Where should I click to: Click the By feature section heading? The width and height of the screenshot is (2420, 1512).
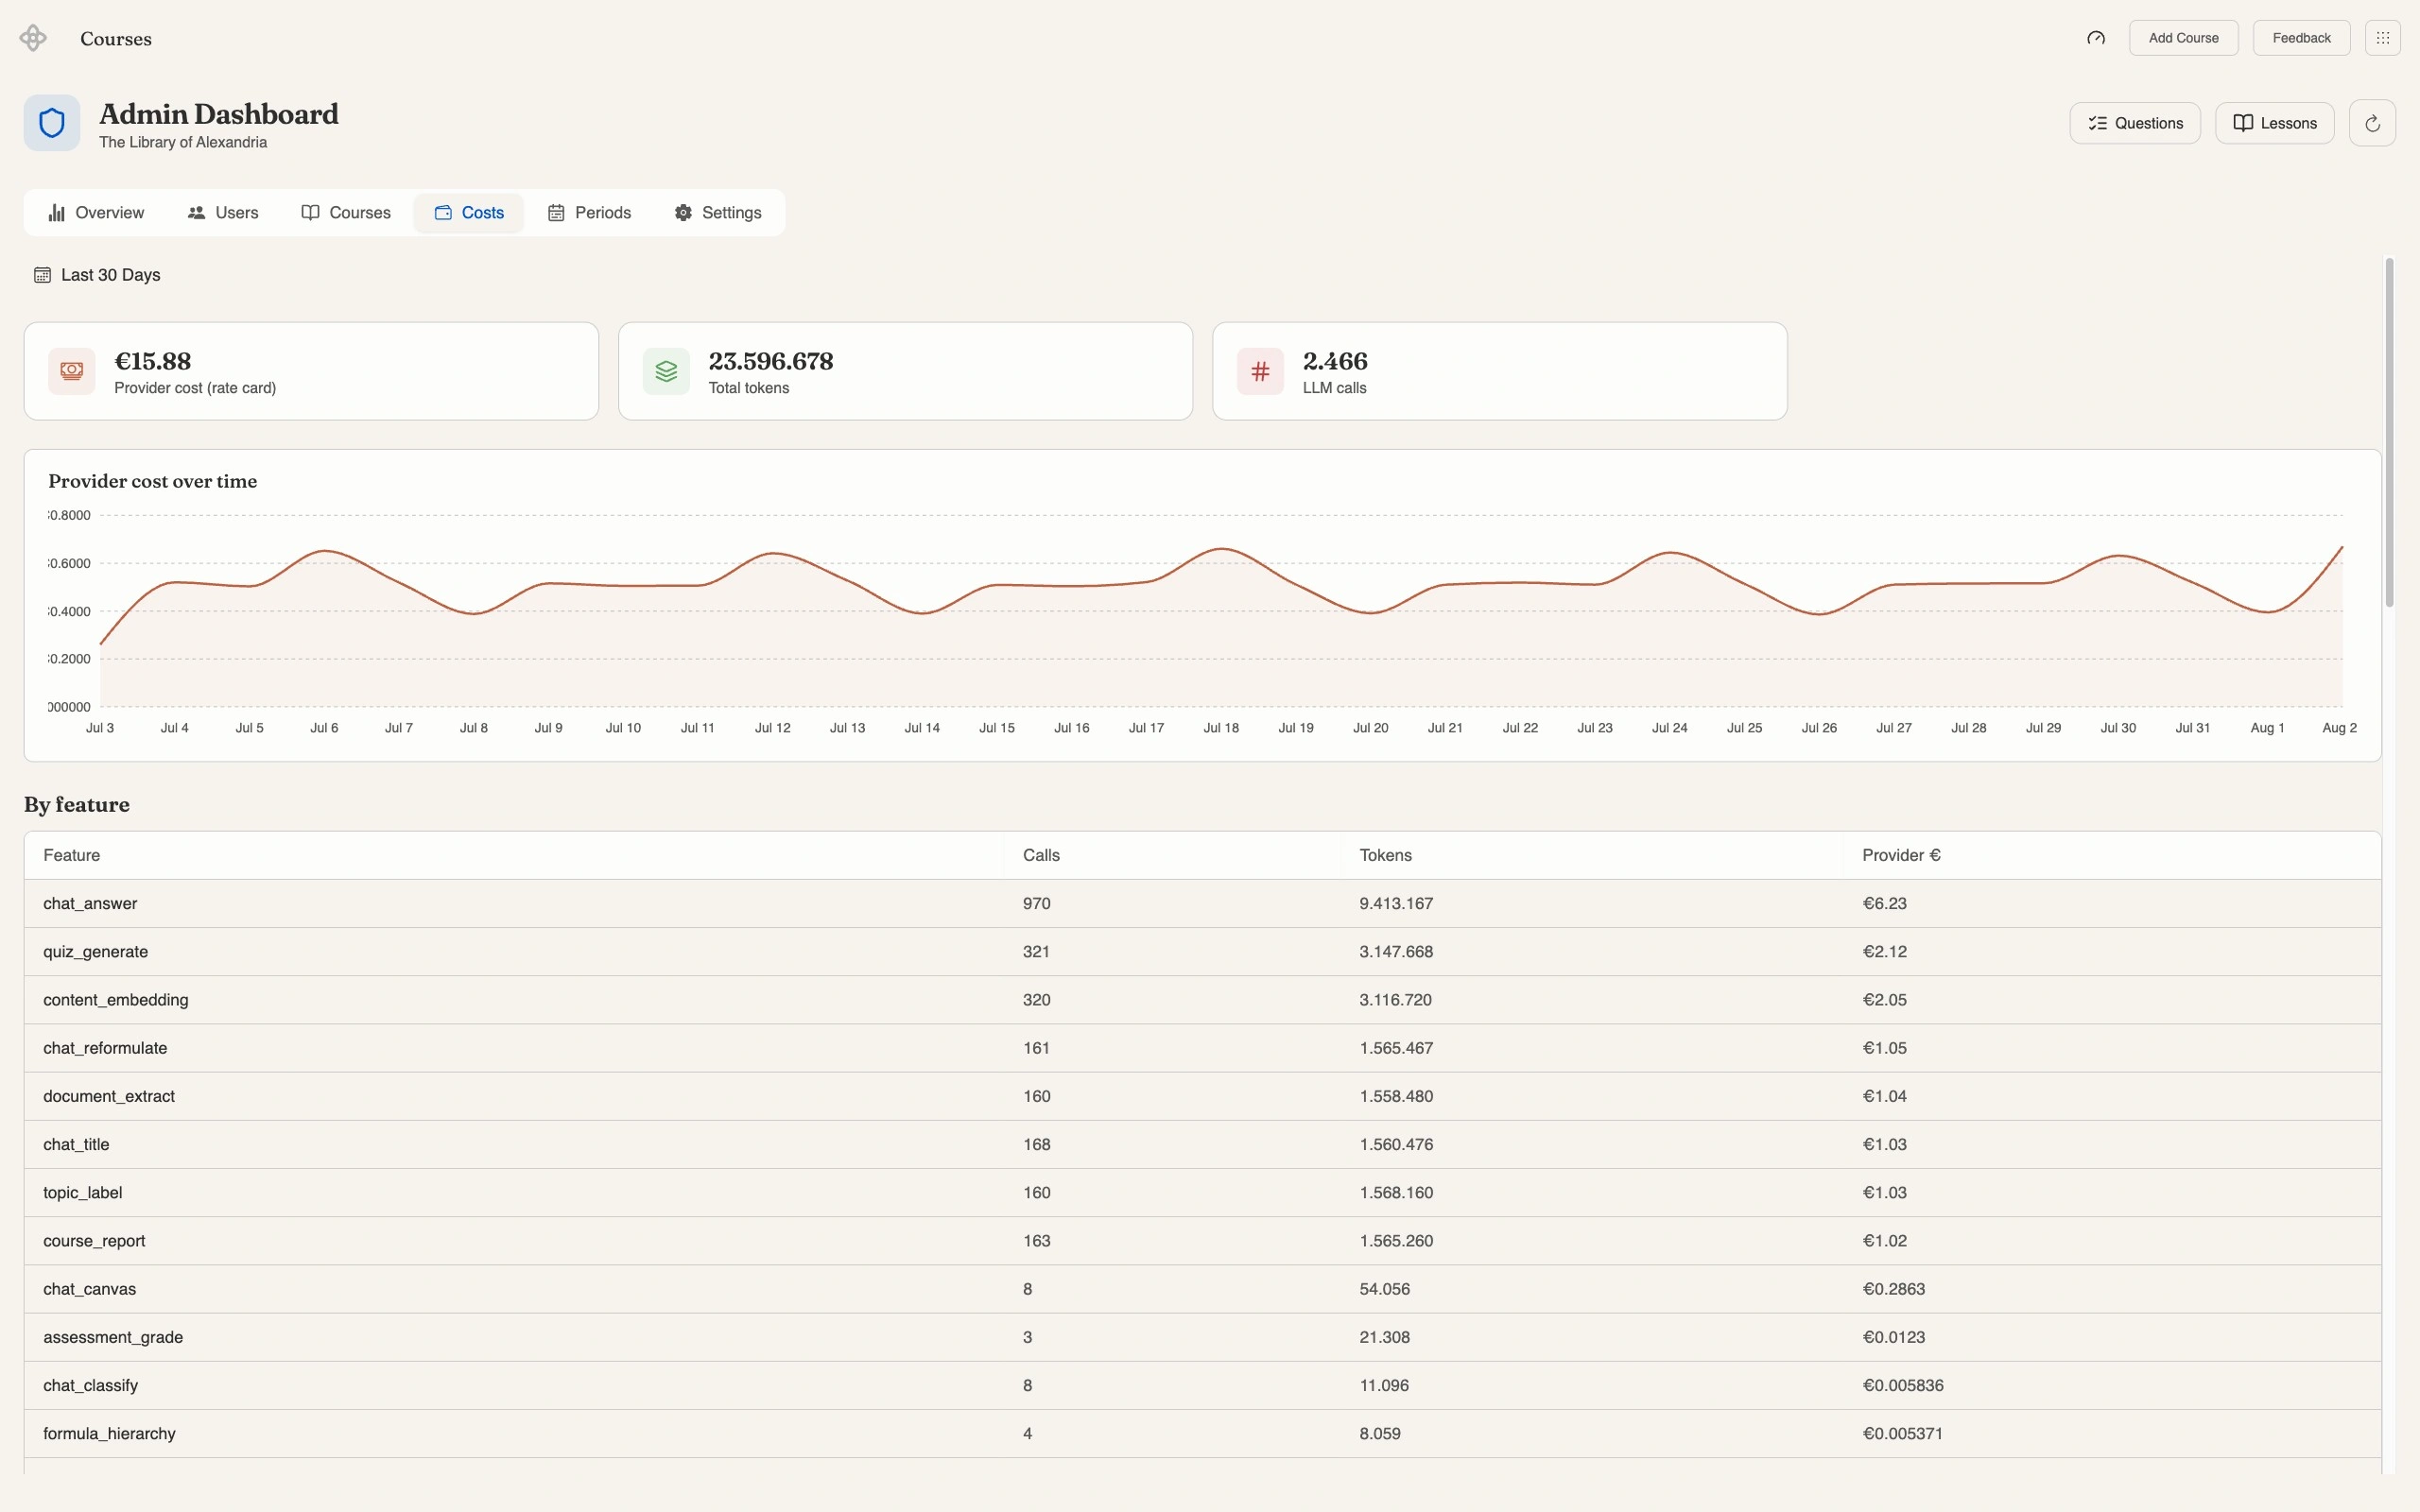coord(77,805)
